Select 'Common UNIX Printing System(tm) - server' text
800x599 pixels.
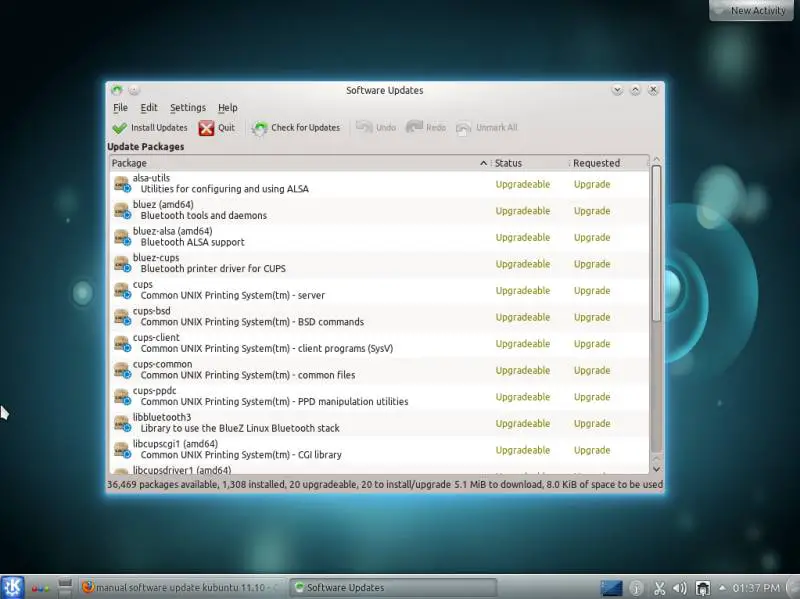233,295
